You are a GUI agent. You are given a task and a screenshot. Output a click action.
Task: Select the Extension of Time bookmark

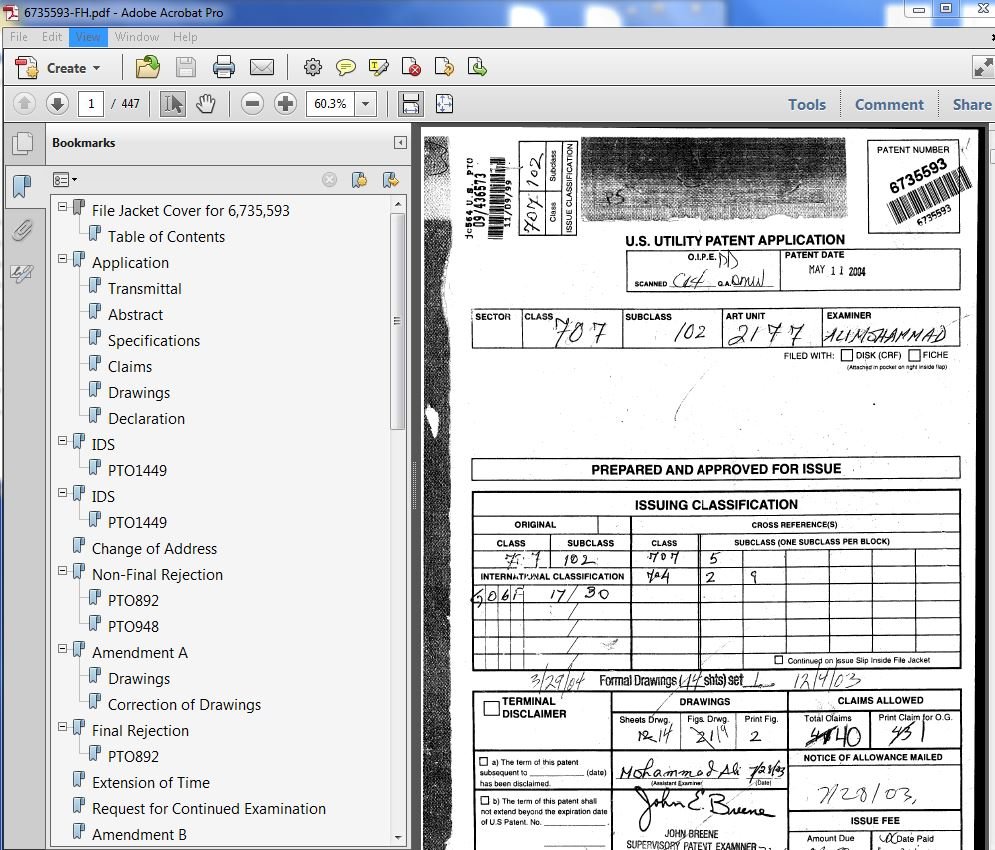point(150,783)
